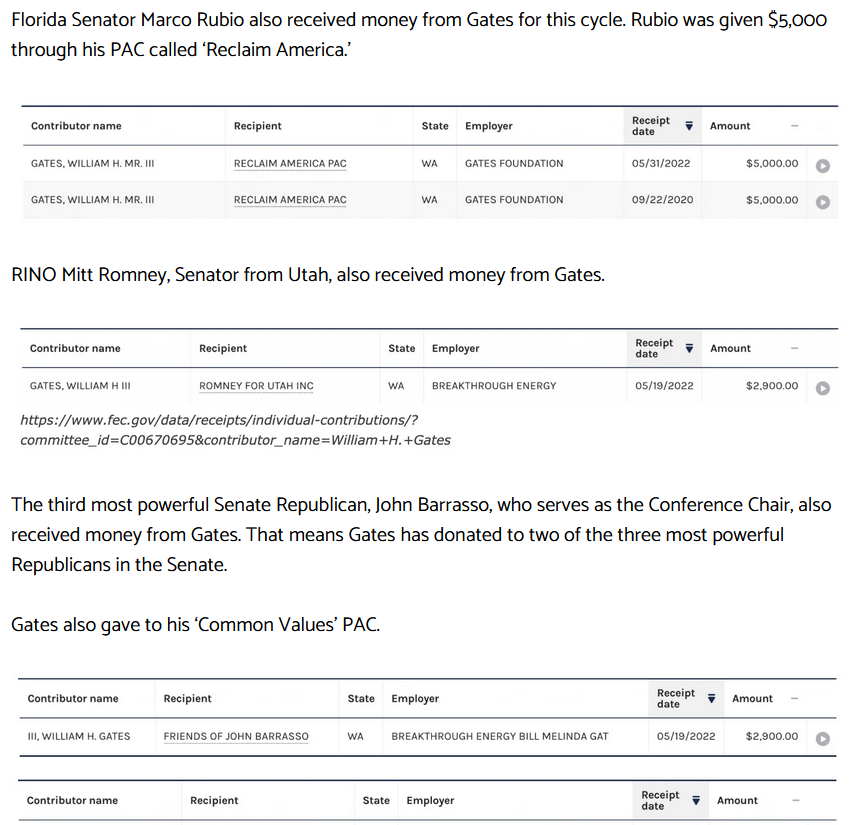Toggle the Receipt date sort arrow in the bottom table
Screen dimensions: 866x825
click(x=697, y=801)
